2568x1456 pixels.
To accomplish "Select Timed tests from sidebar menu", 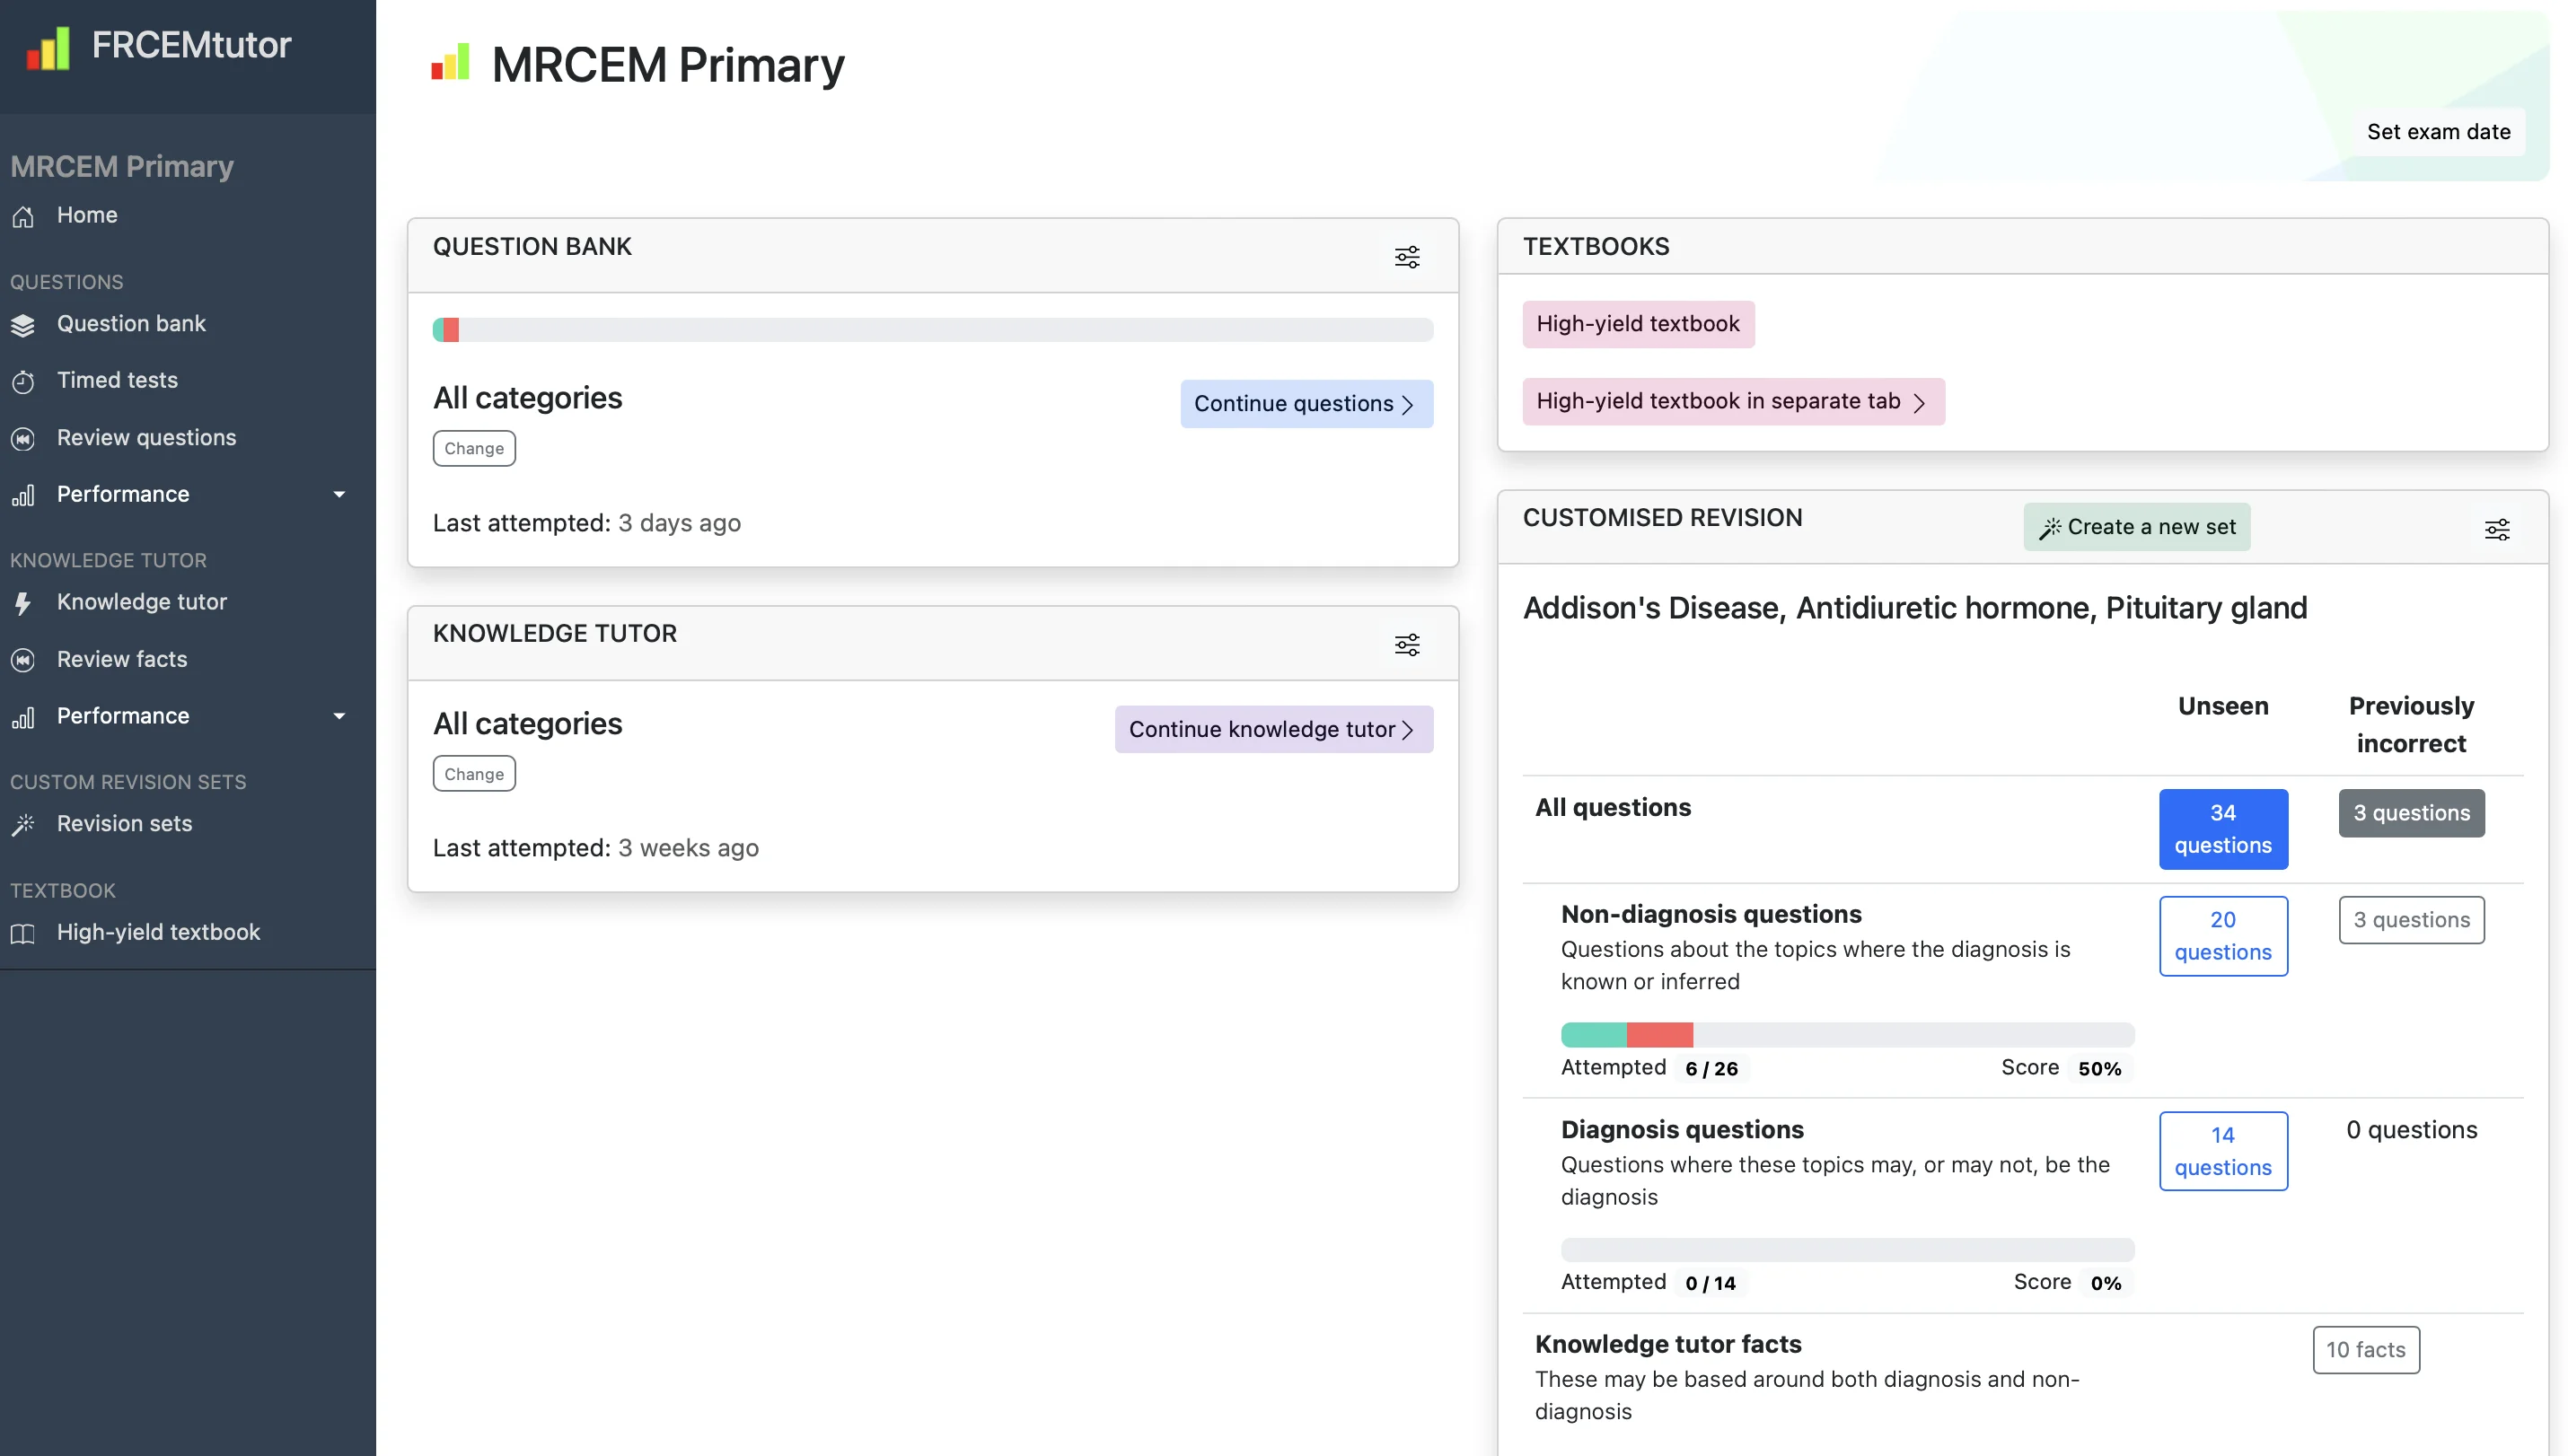I will pyautogui.click(x=117, y=381).
